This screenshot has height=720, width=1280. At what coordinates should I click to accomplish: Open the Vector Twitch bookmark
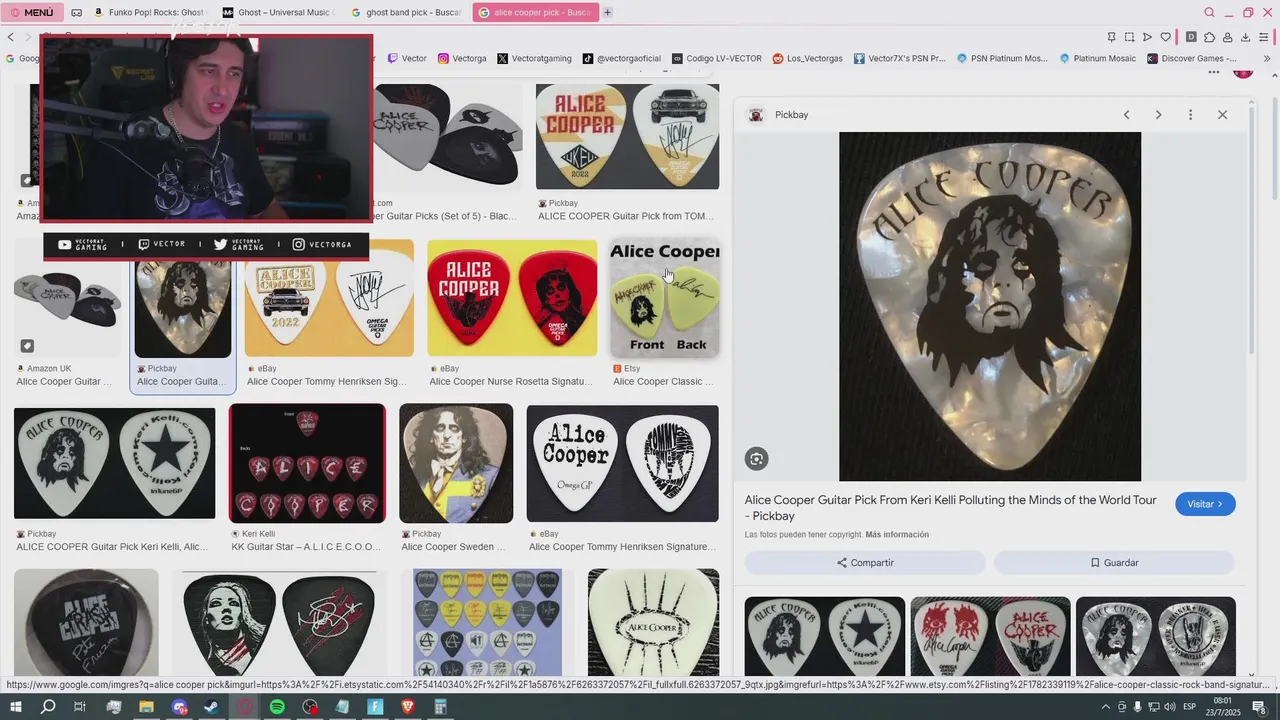pos(407,58)
